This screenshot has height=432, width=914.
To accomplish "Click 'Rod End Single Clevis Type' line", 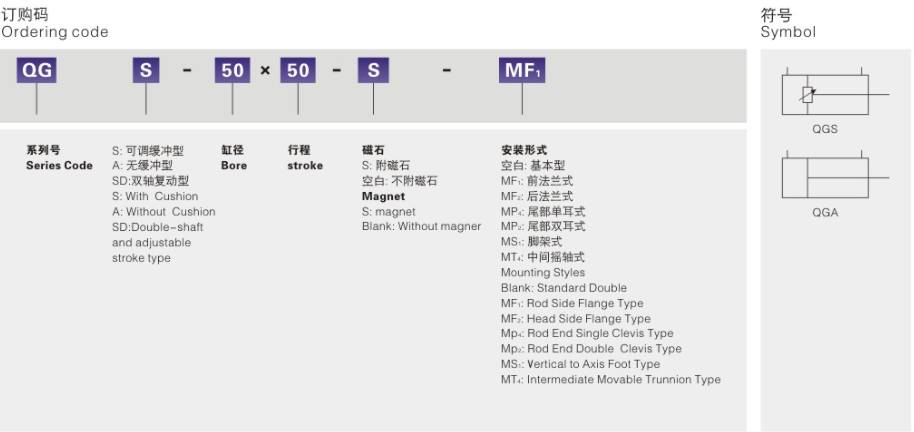I will click(x=587, y=333).
